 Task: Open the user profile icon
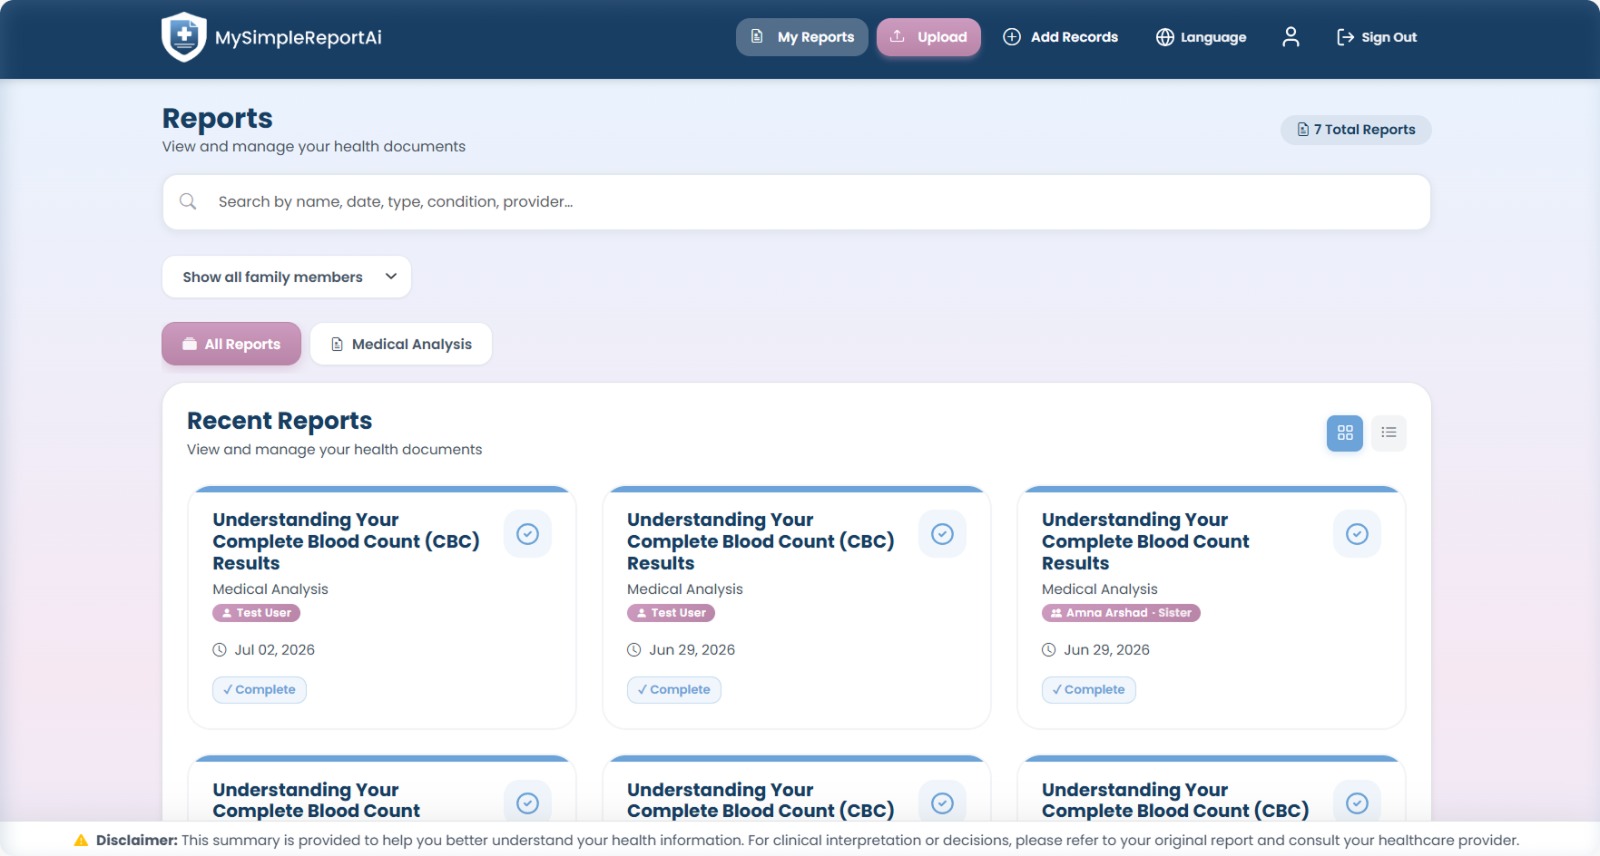tap(1291, 37)
